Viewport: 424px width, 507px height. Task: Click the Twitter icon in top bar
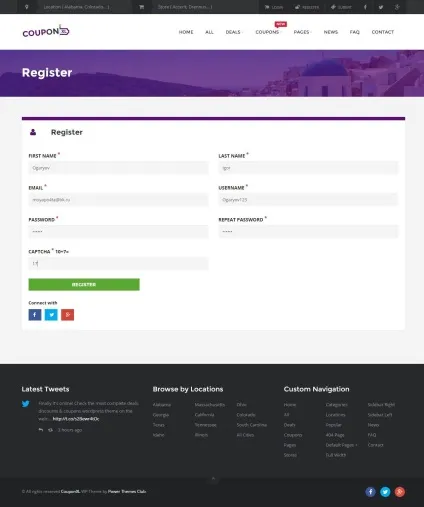381,7
